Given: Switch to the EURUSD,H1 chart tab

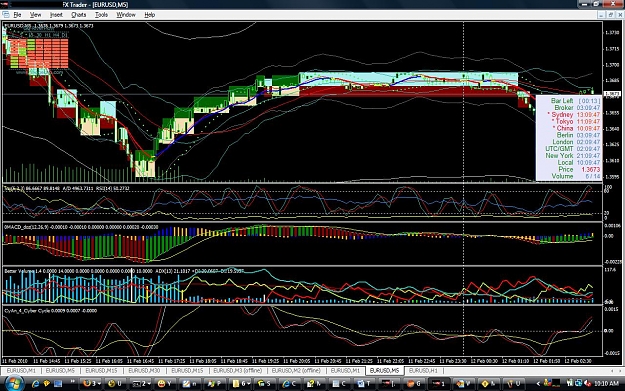Looking at the screenshot, I should (x=423, y=370).
